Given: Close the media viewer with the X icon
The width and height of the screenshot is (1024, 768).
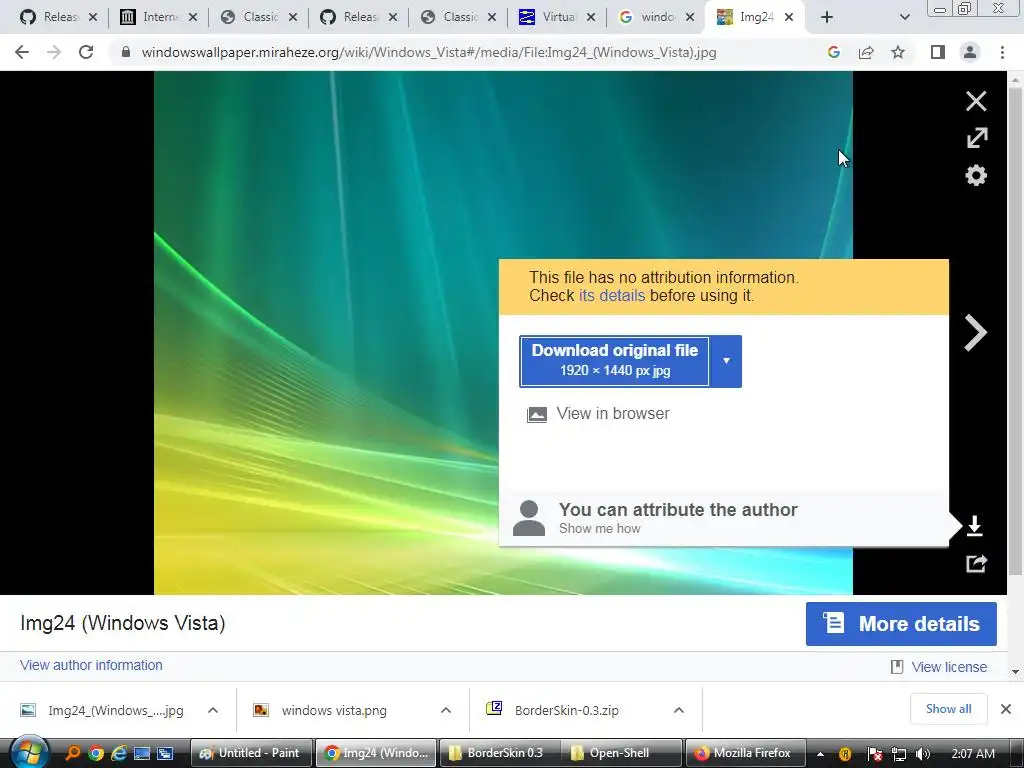Looking at the screenshot, I should point(976,101).
